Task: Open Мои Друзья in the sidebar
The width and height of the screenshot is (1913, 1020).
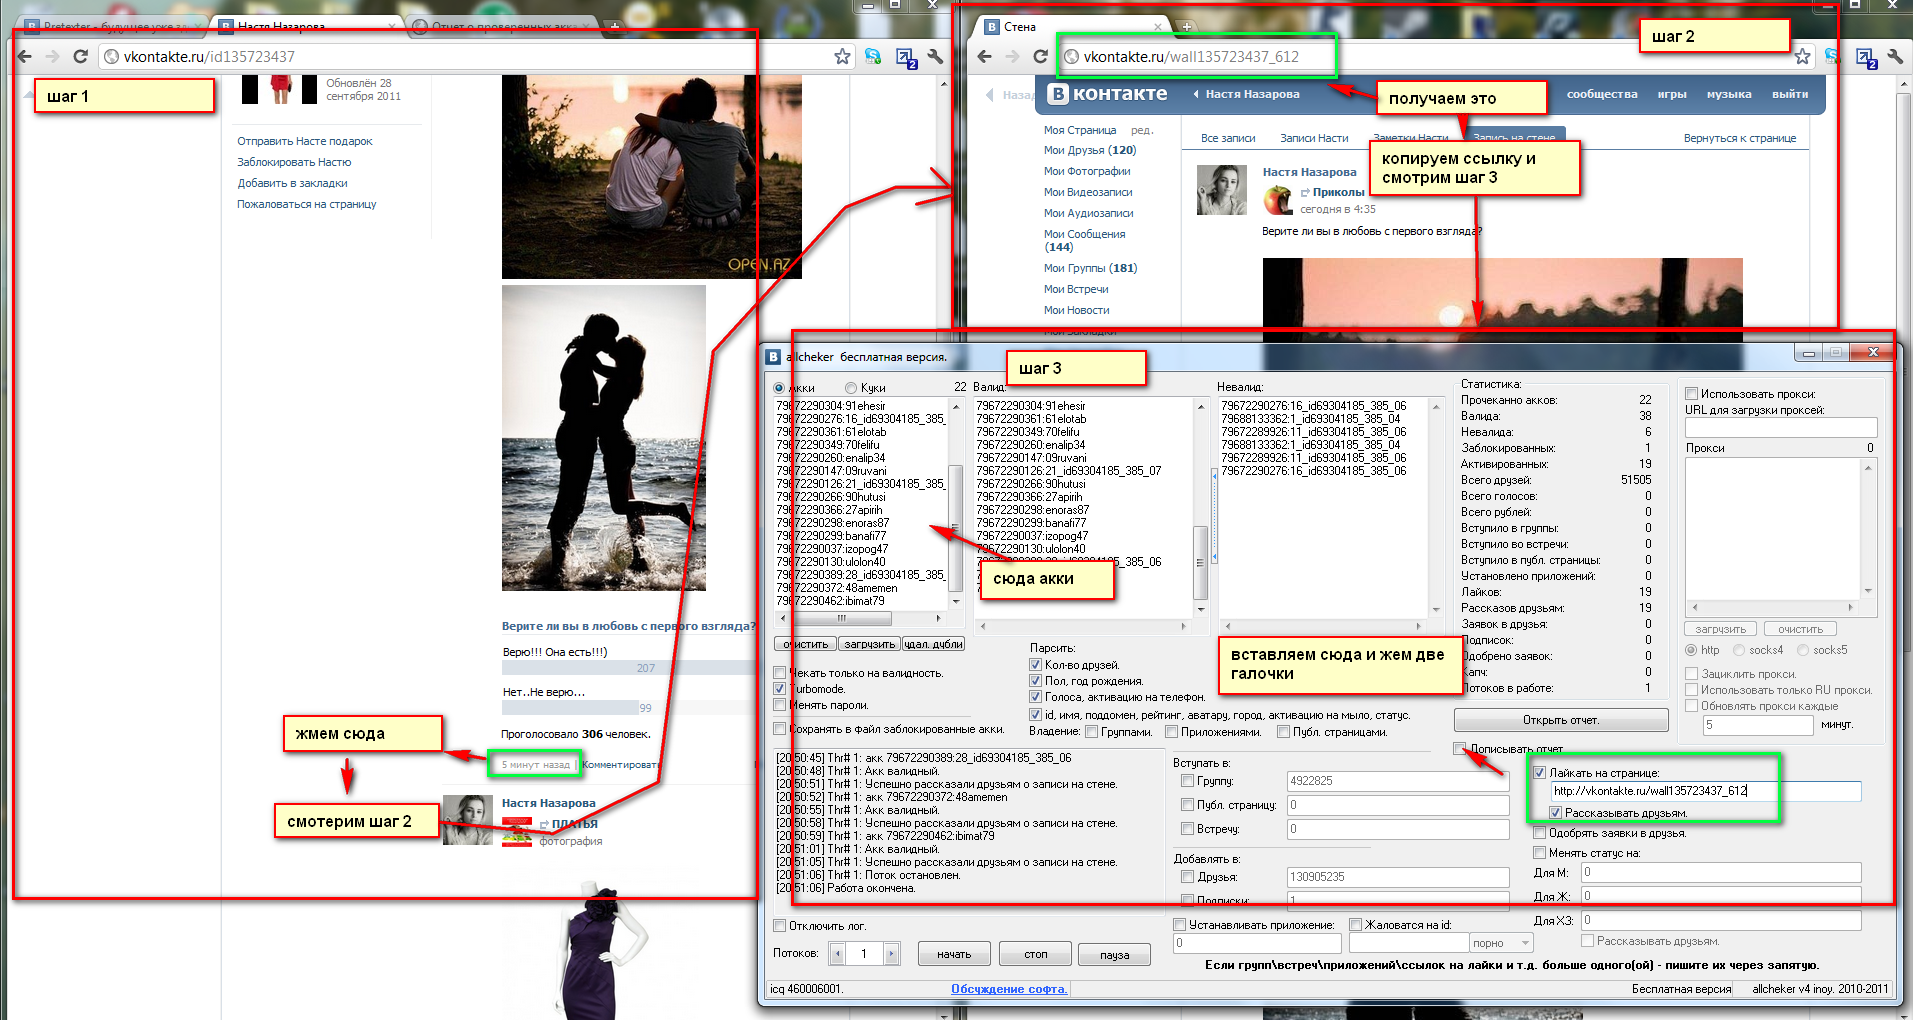Action: click(x=1090, y=150)
